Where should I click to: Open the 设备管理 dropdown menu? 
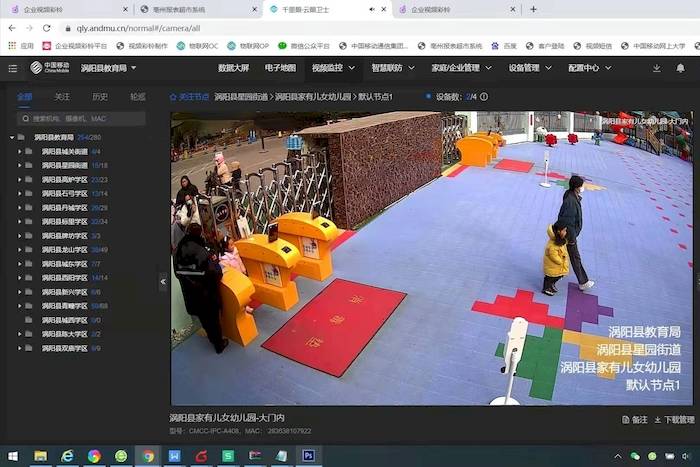530,68
